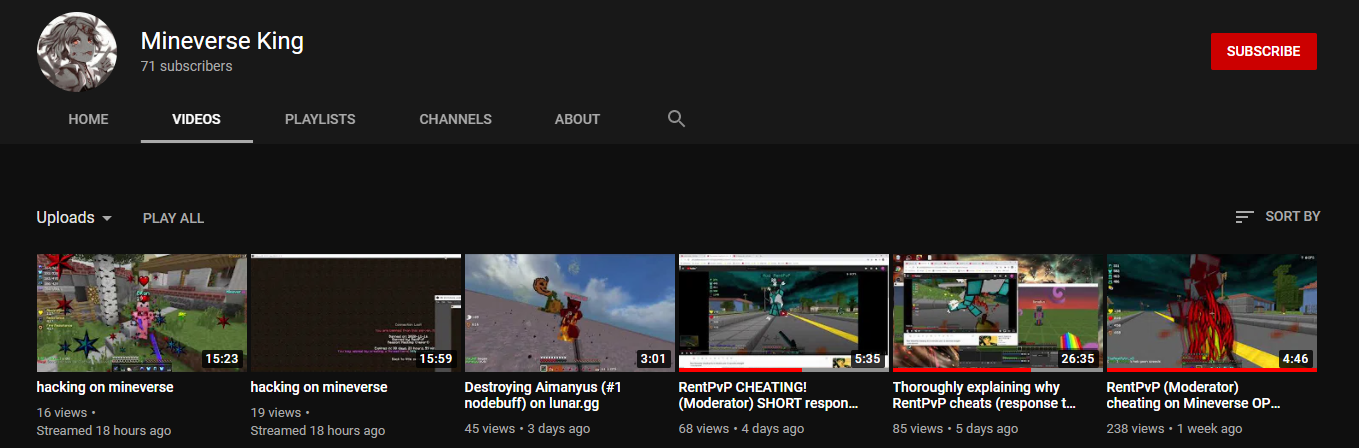This screenshot has height=448, width=1359.
Task: Click the 238 views • 1 week ago text
Action: tap(1175, 429)
